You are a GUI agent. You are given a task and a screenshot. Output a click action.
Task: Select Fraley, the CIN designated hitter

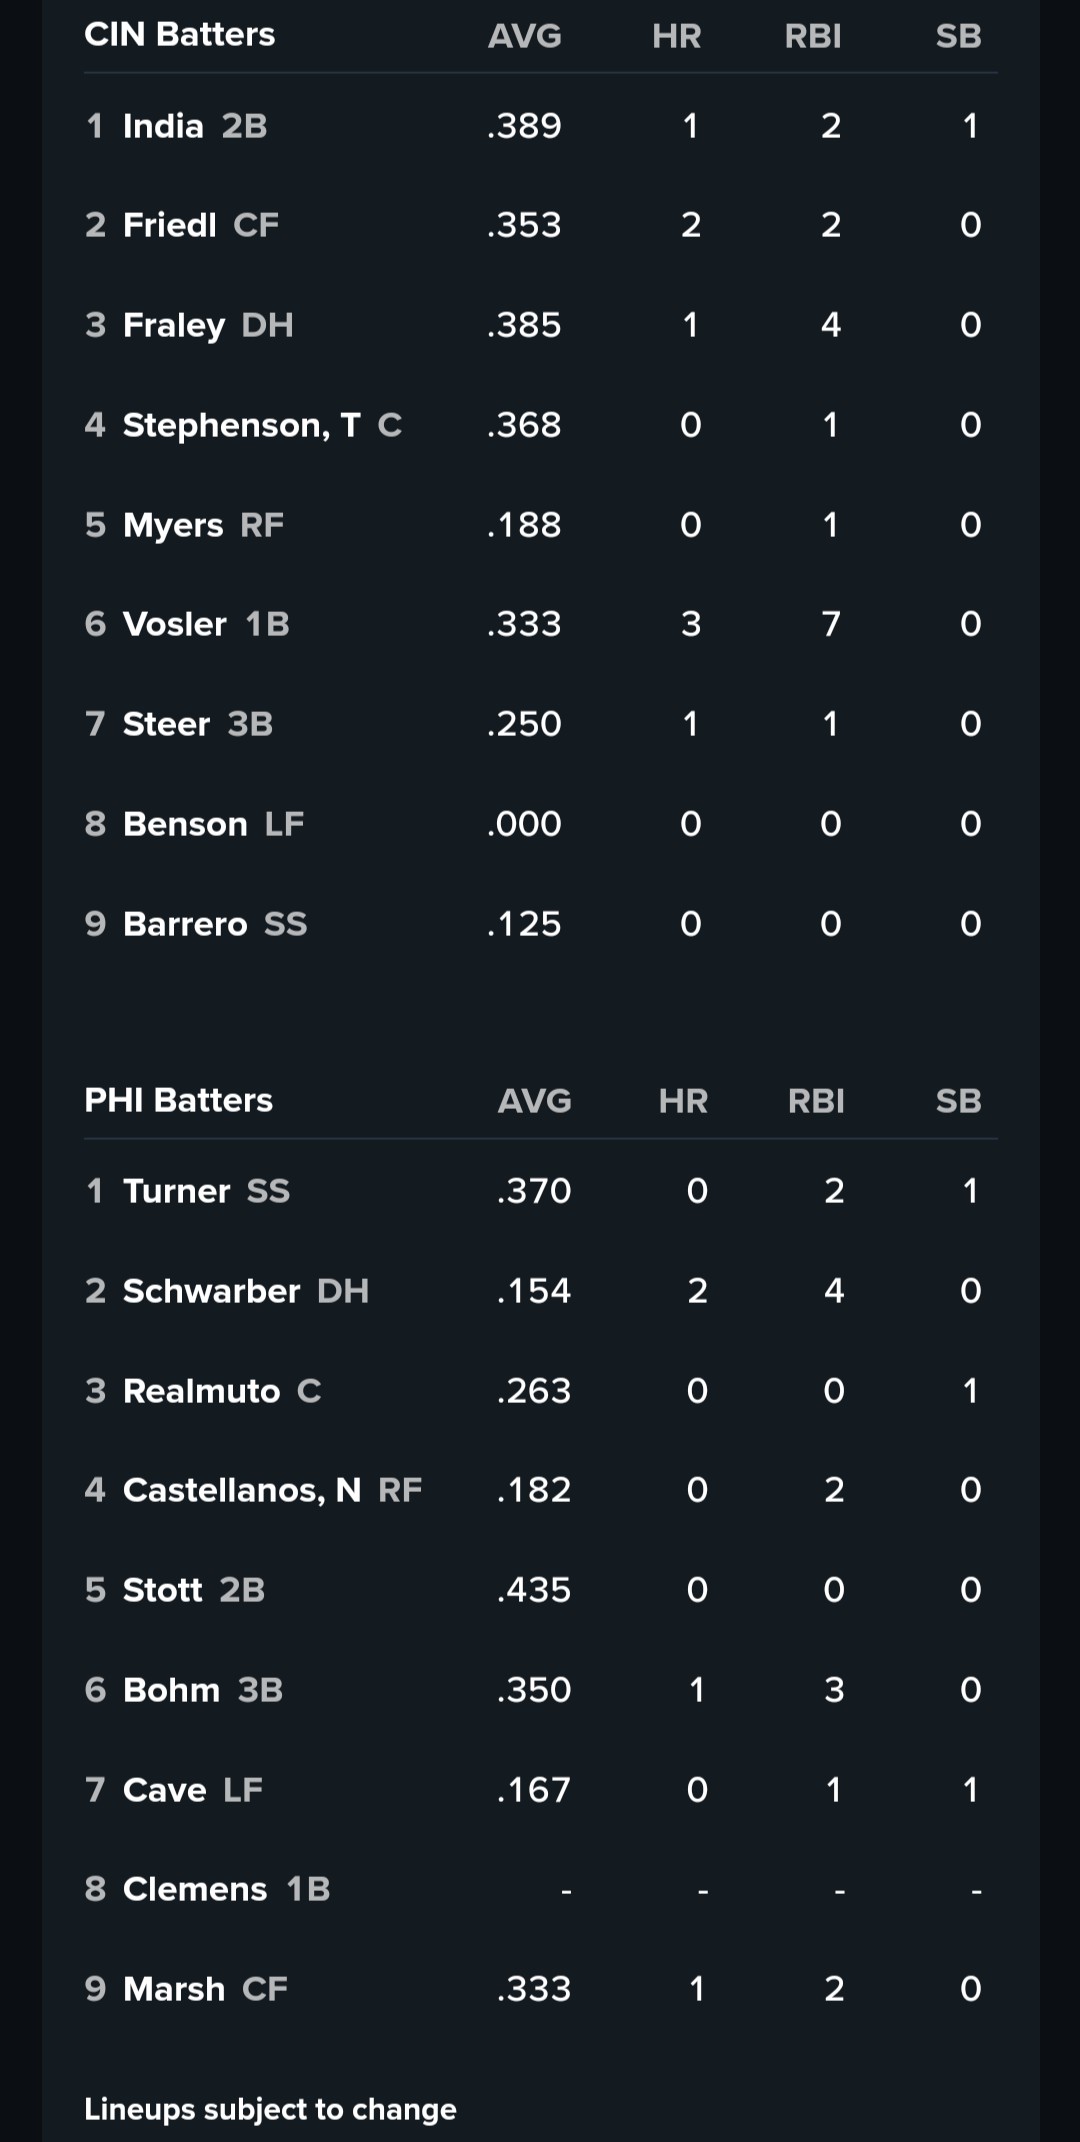pyautogui.click(x=174, y=325)
